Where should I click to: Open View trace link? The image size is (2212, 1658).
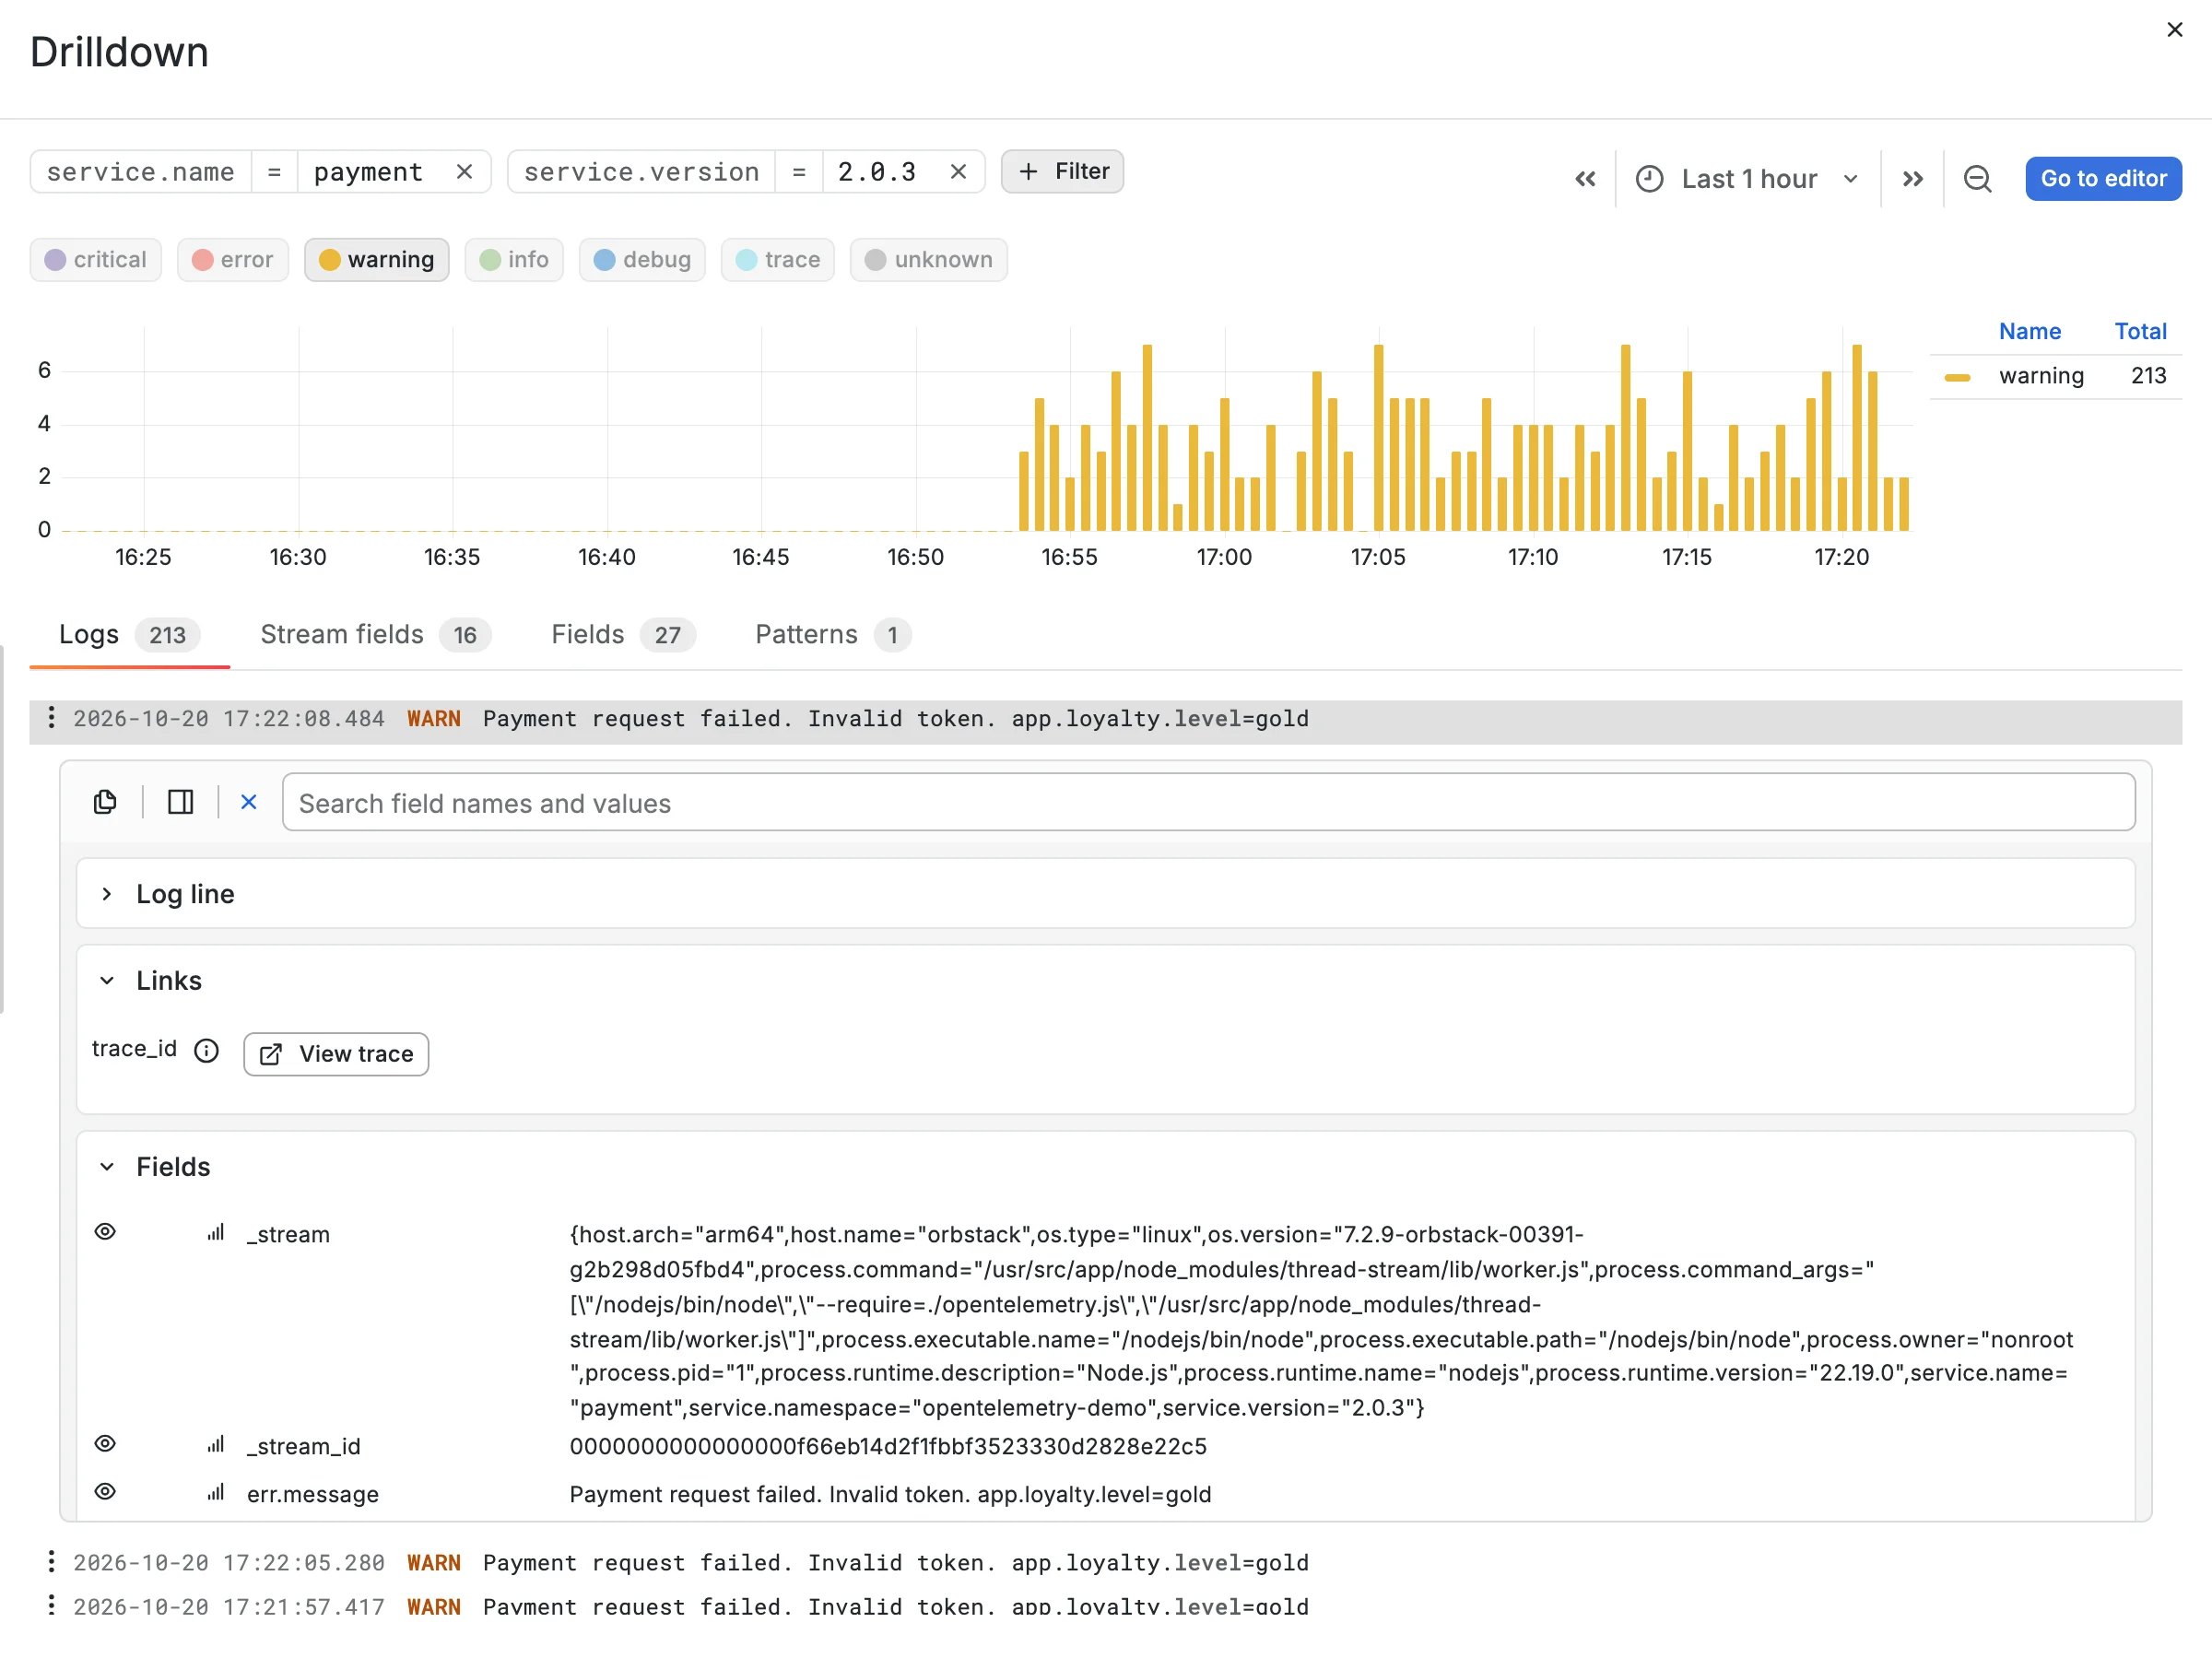point(336,1054)
